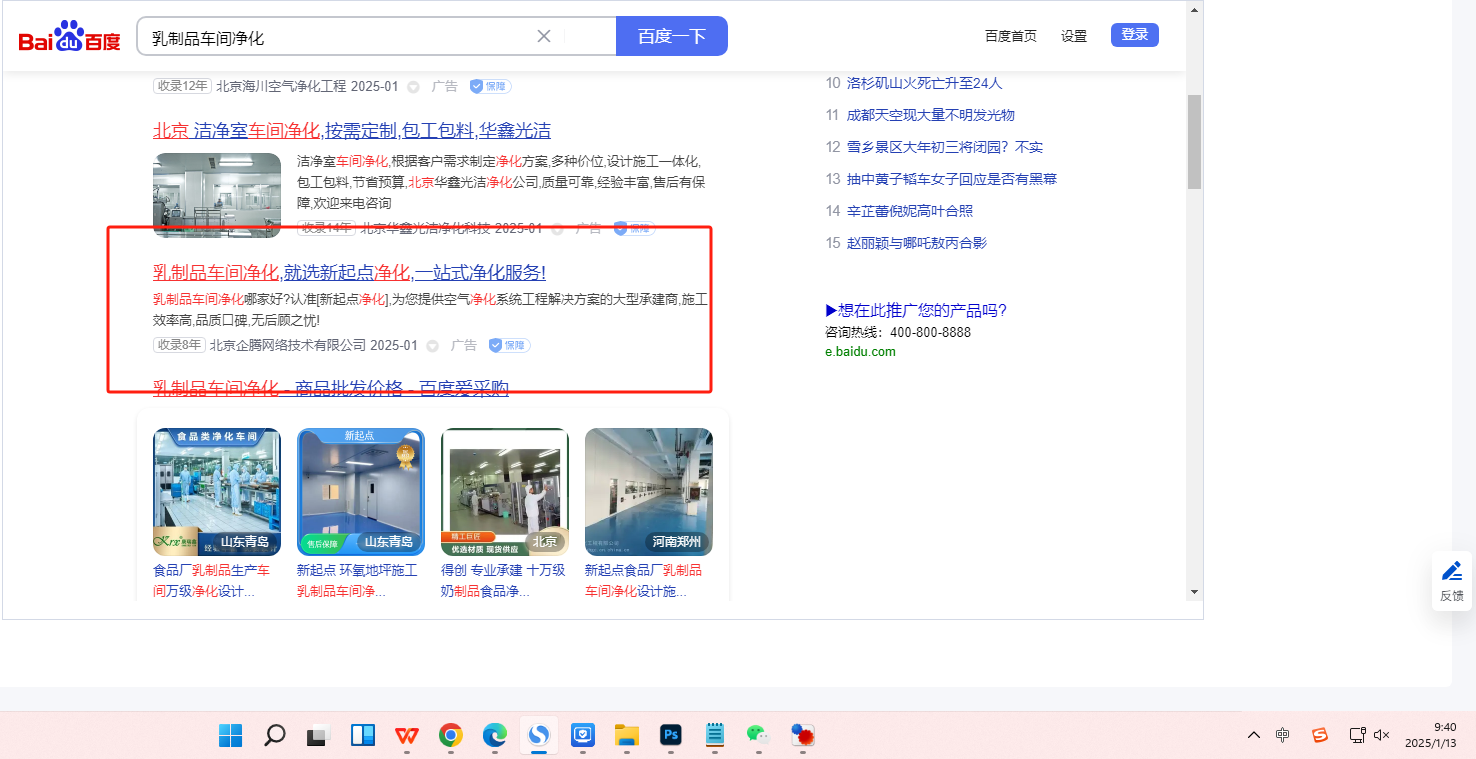Open File Explorer folder in taskbar
The width and height of the screenshot is (1476, 759).
pyautogui.click(x=627, y=736)
